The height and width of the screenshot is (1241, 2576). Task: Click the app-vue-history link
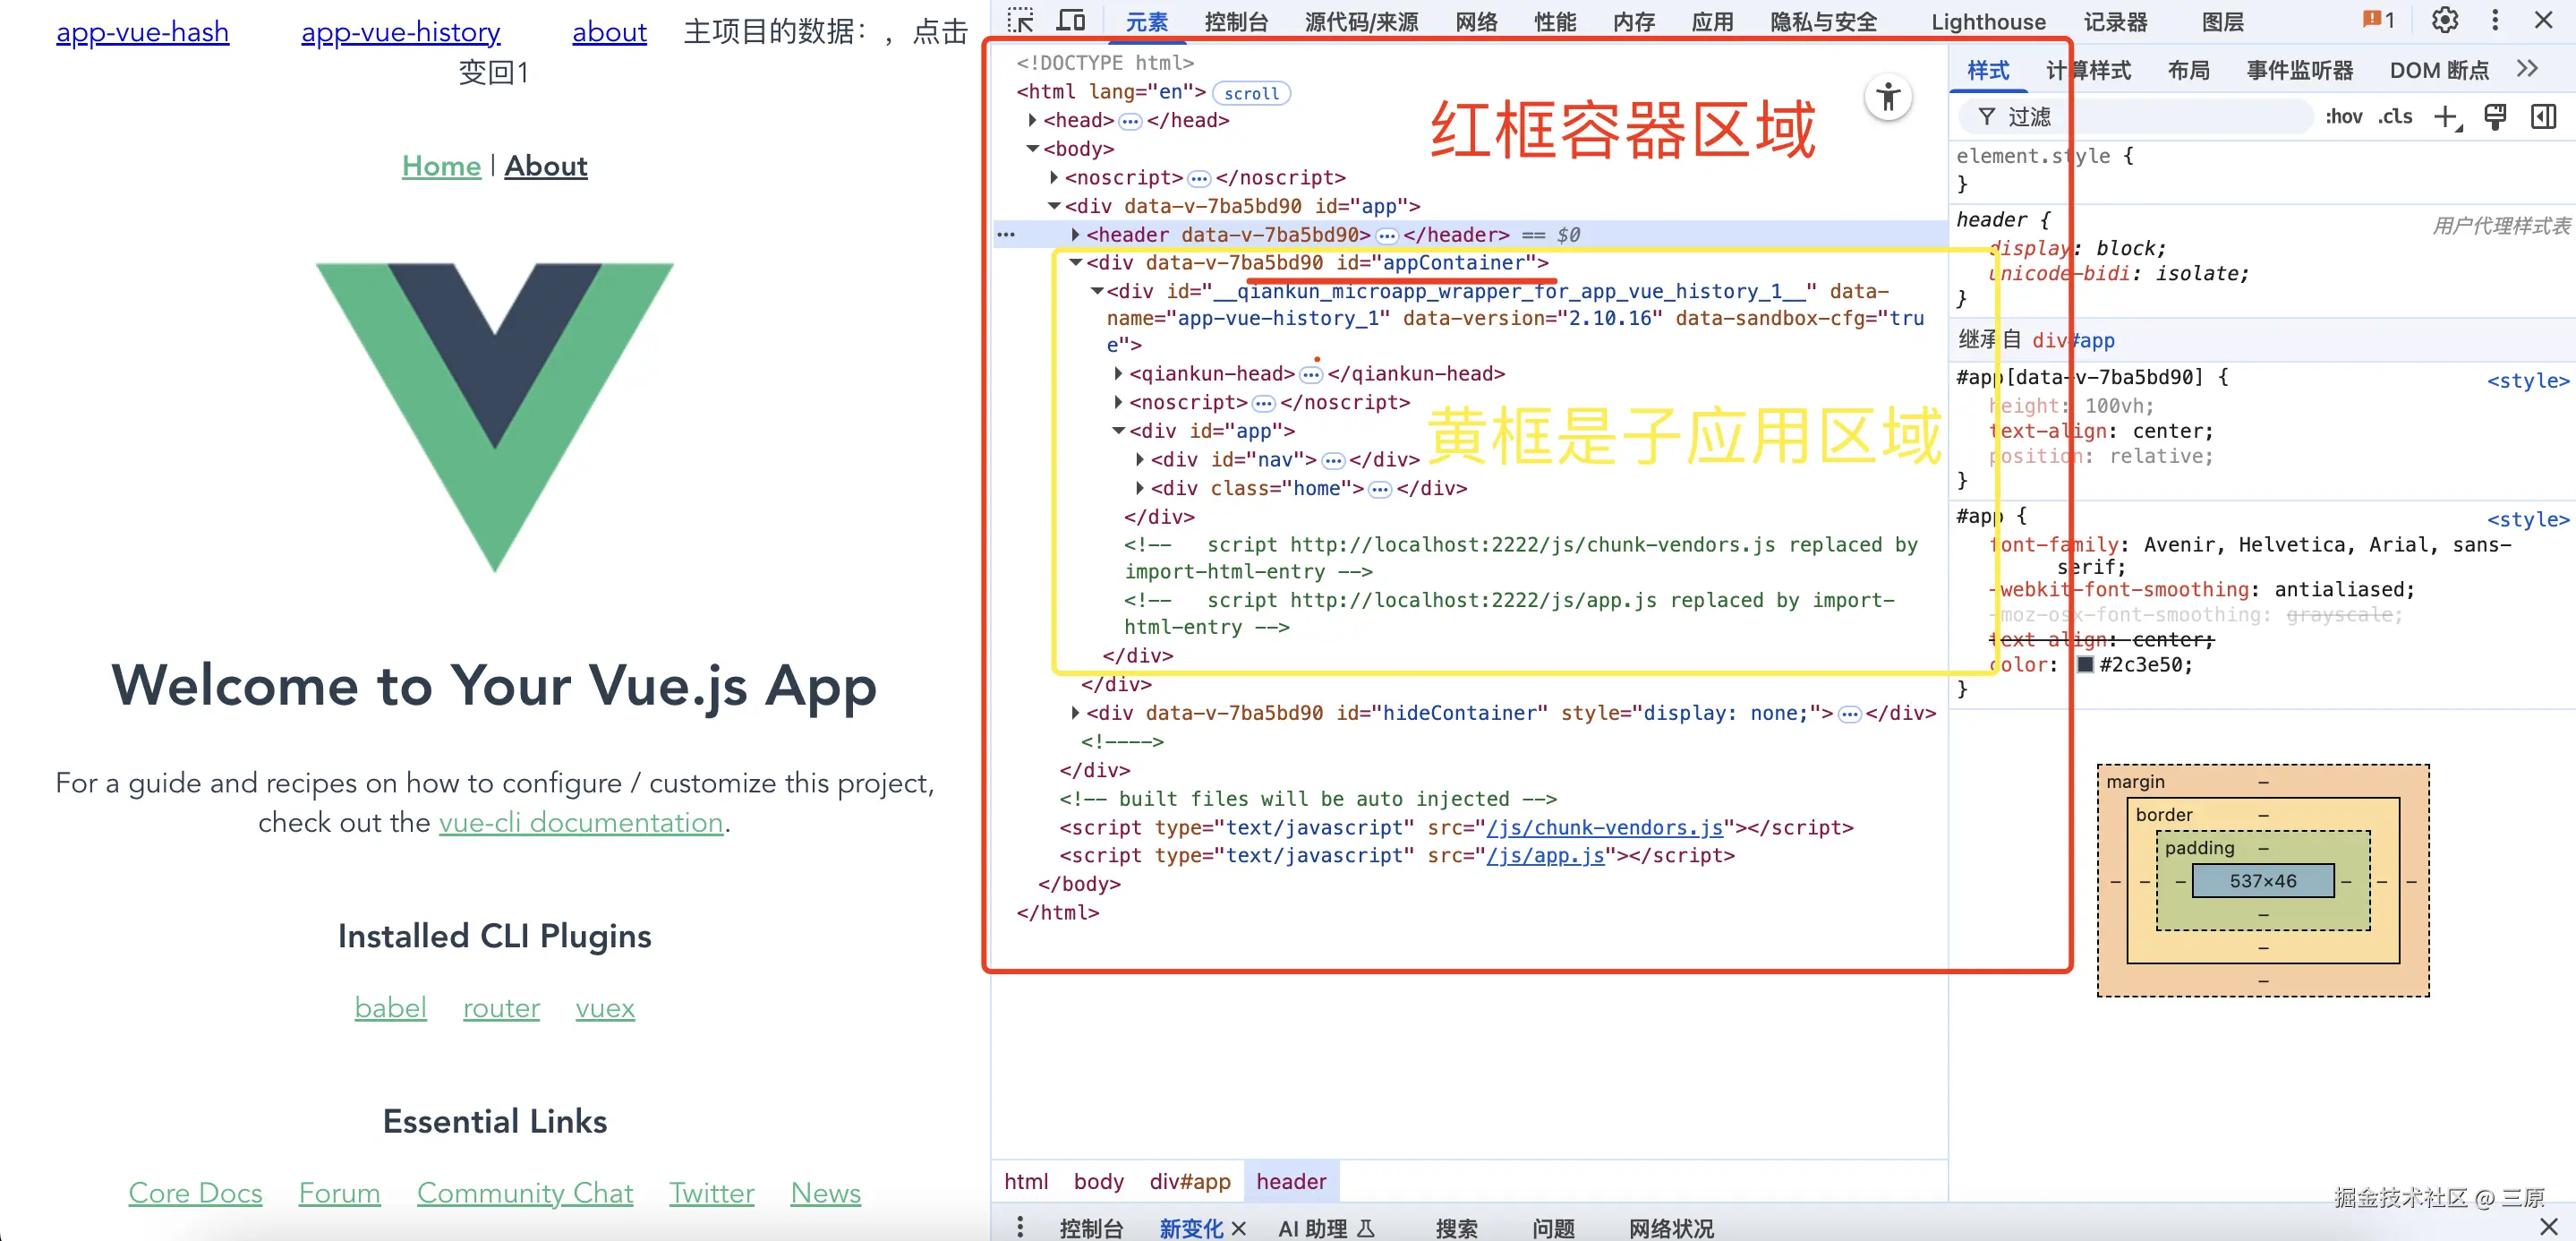click(400, 32)
